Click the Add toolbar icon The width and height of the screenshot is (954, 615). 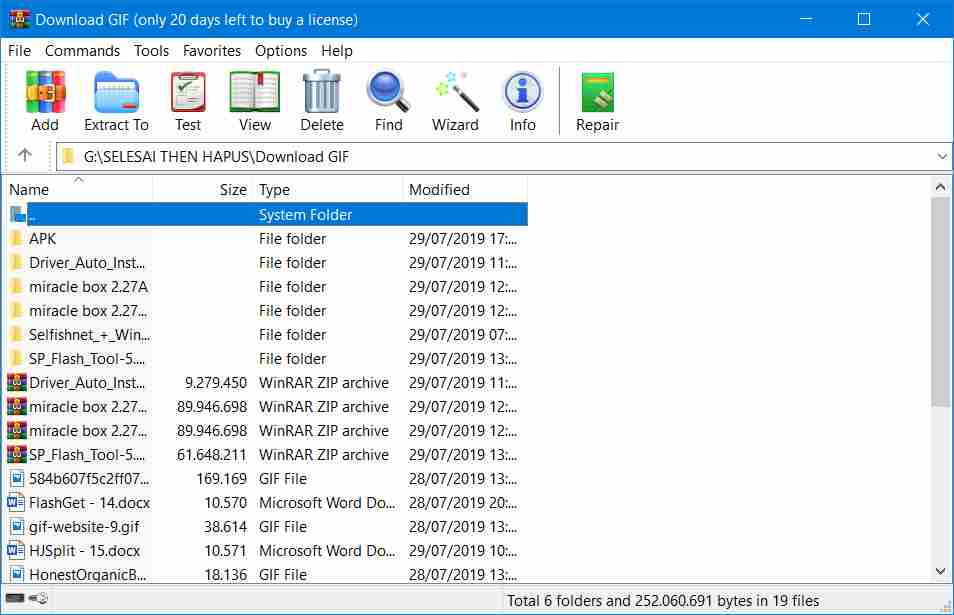coord(45,92)
